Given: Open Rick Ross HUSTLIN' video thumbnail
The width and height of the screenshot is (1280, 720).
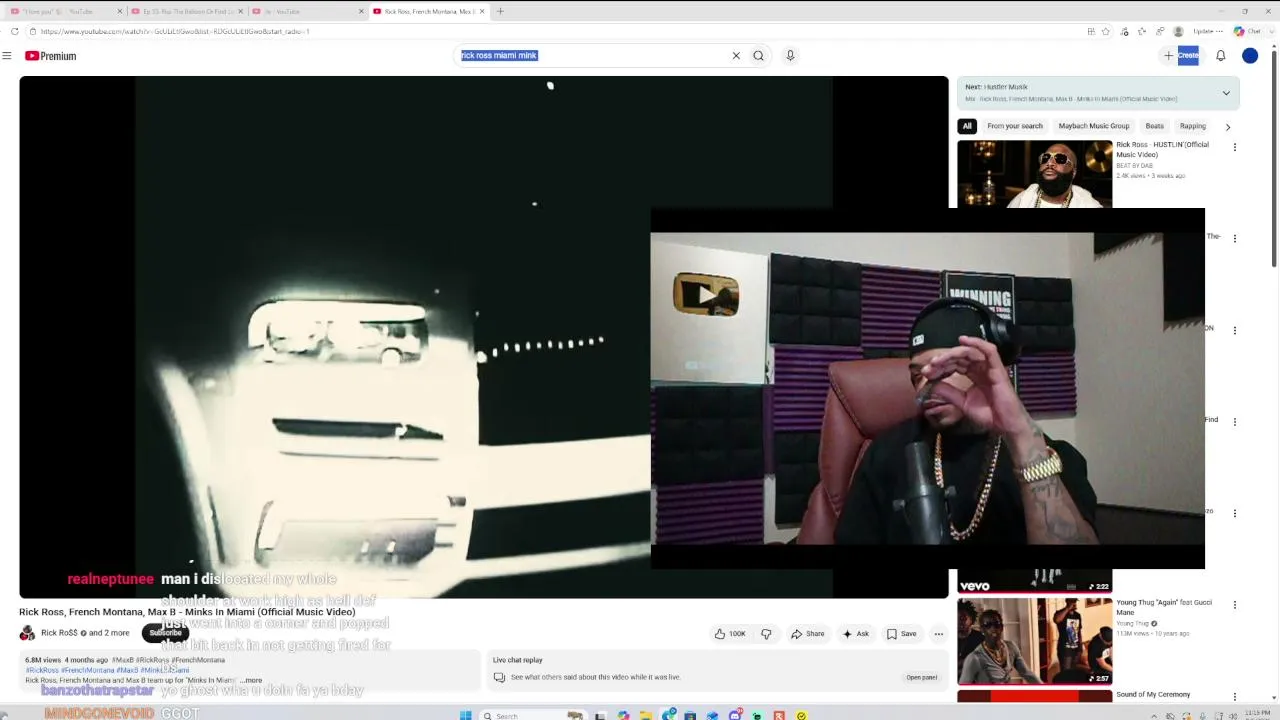Looking at the screenshot, I should point(1034,174).
